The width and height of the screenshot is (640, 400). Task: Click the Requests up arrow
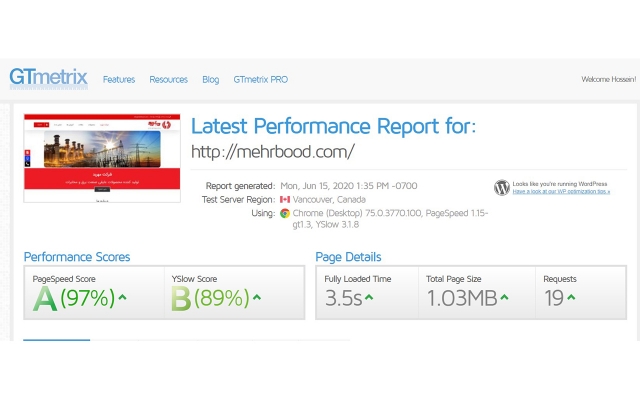point(571,297)
